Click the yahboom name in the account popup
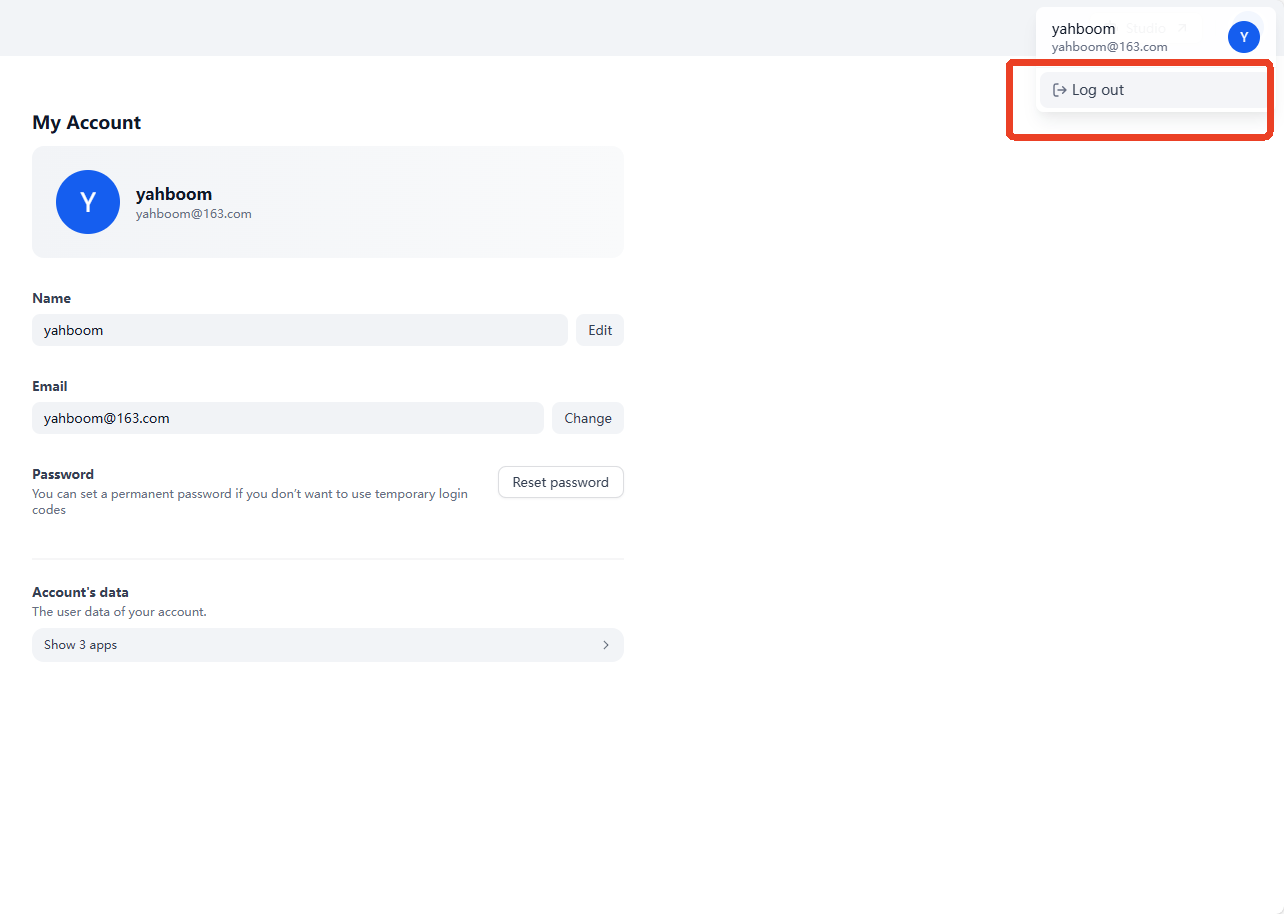 [1083, 29]
